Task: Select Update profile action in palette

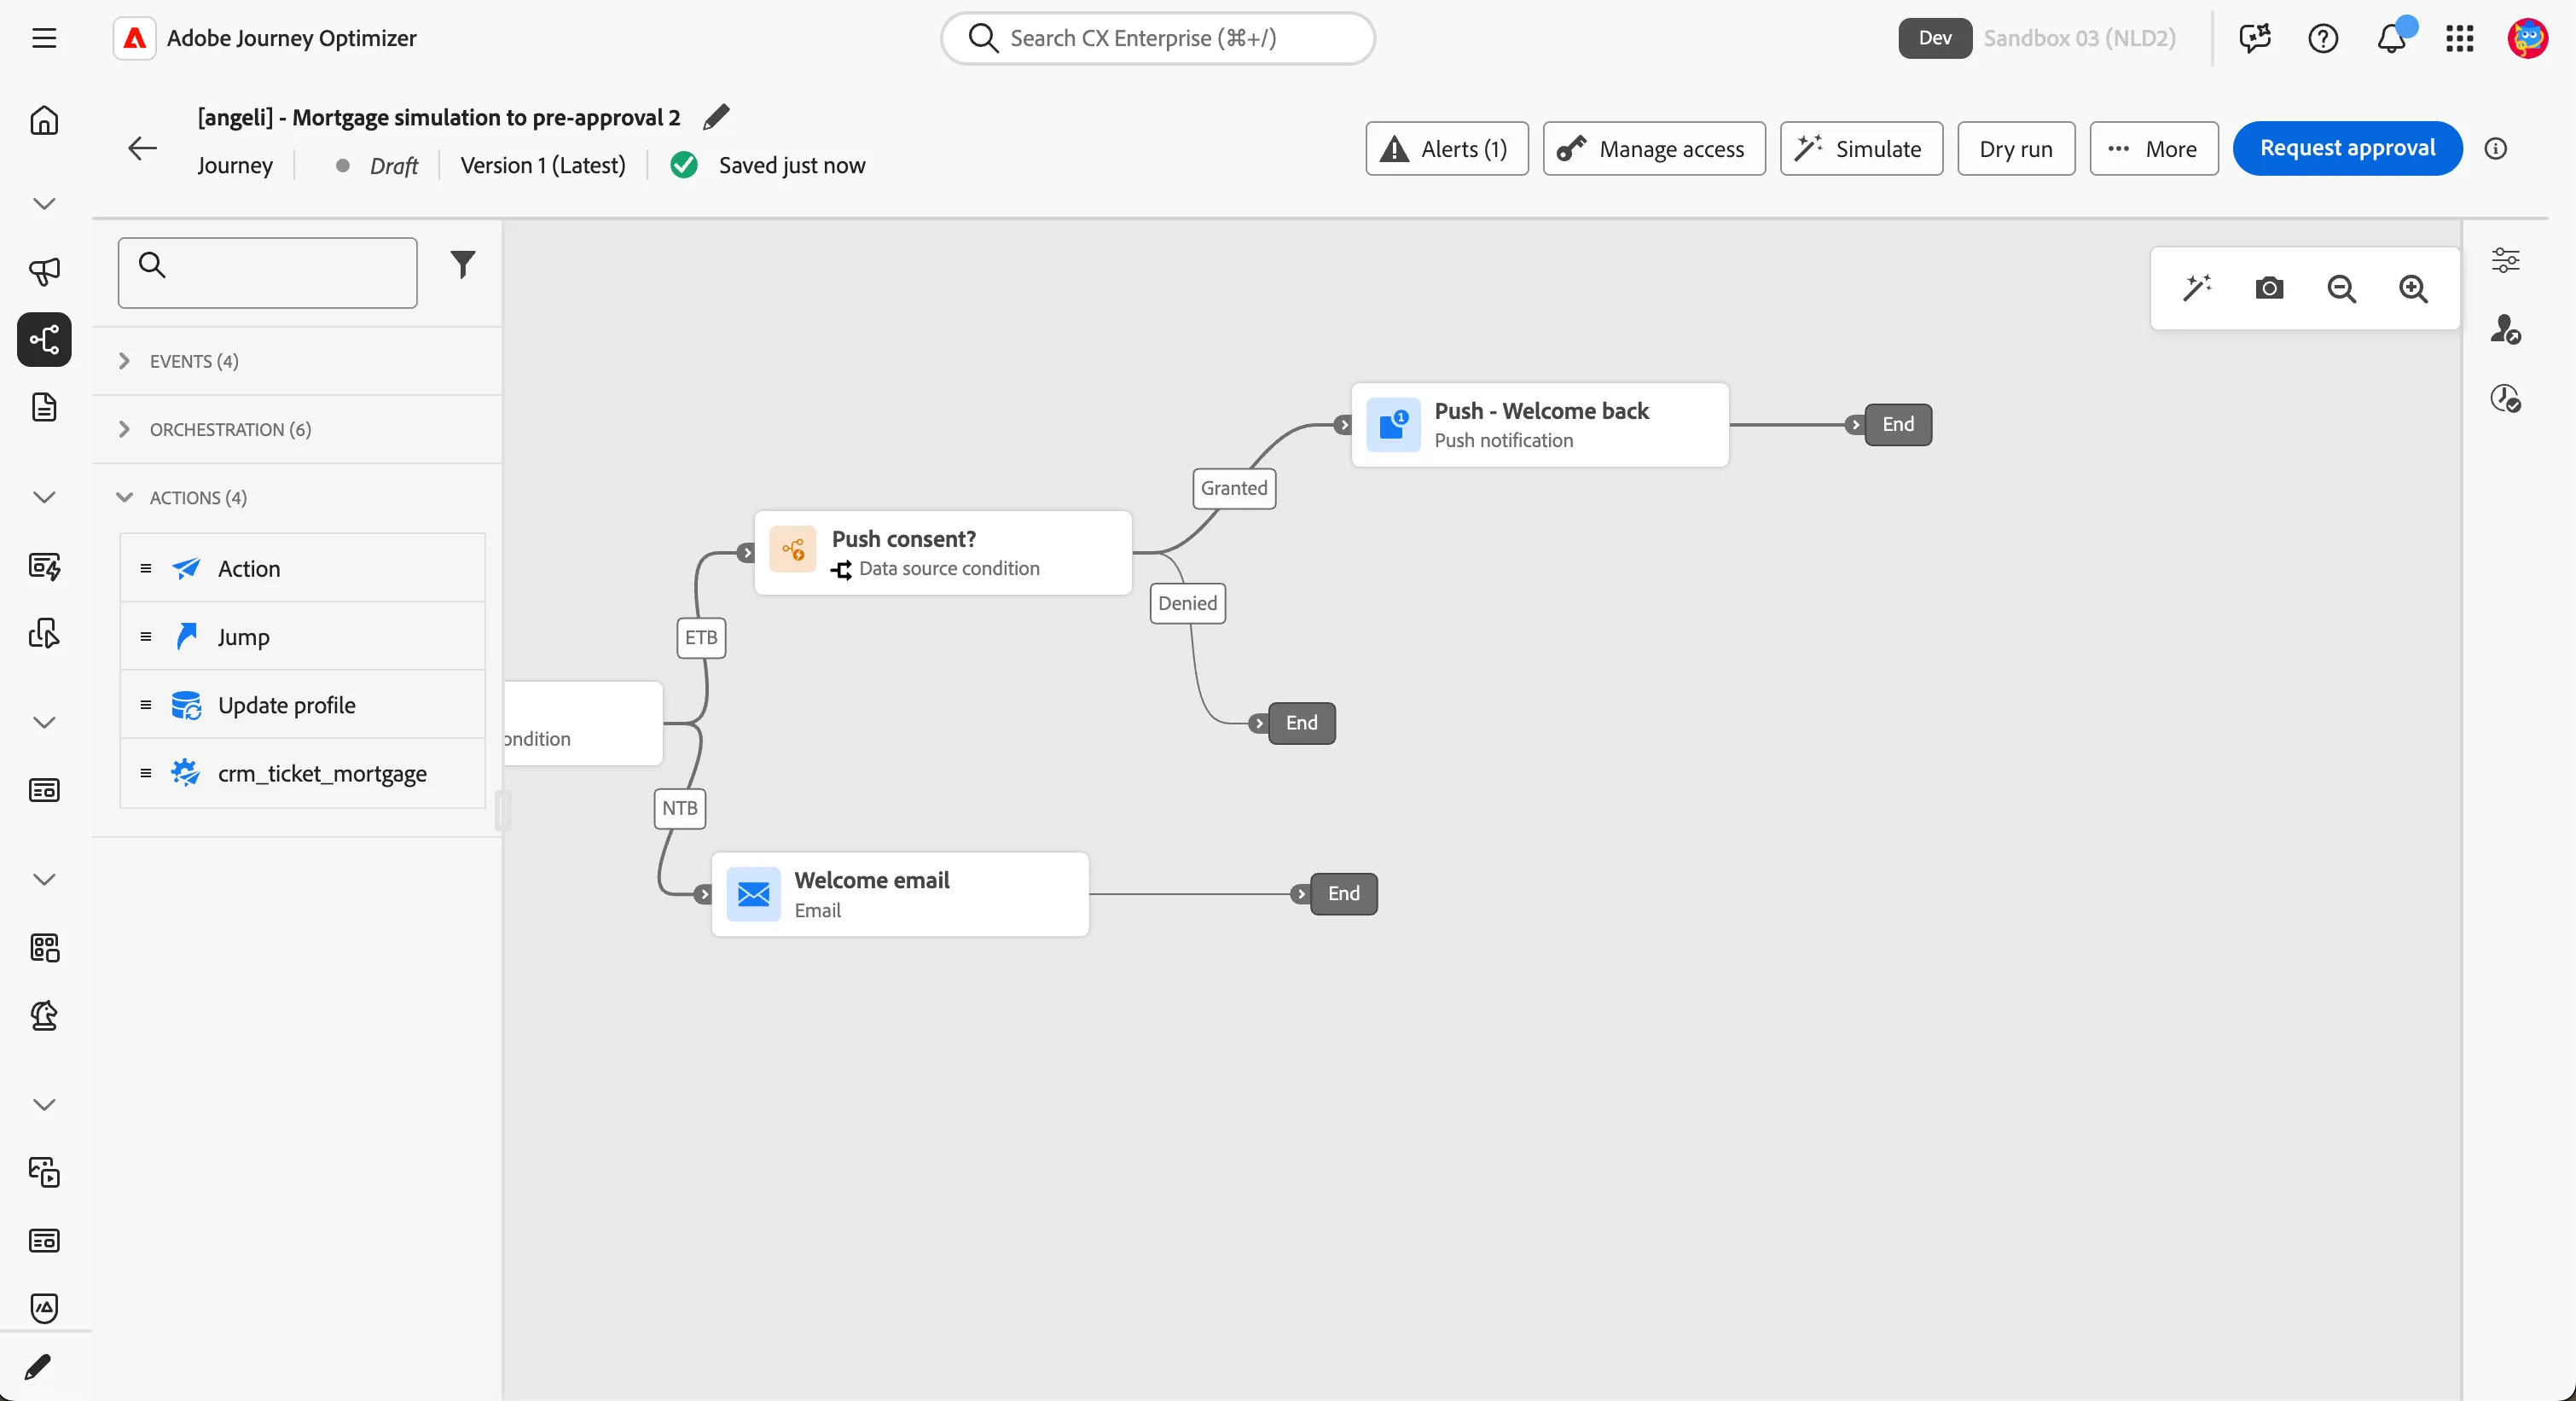Action: pyautogui.click(x=303, y=704)
